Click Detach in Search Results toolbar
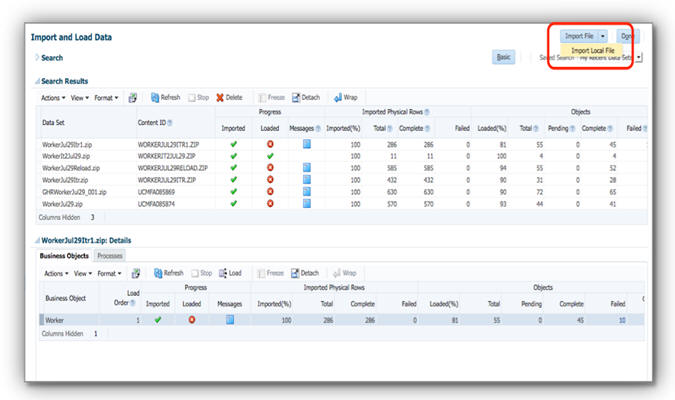Screen dimensions: 675x400 306,98
